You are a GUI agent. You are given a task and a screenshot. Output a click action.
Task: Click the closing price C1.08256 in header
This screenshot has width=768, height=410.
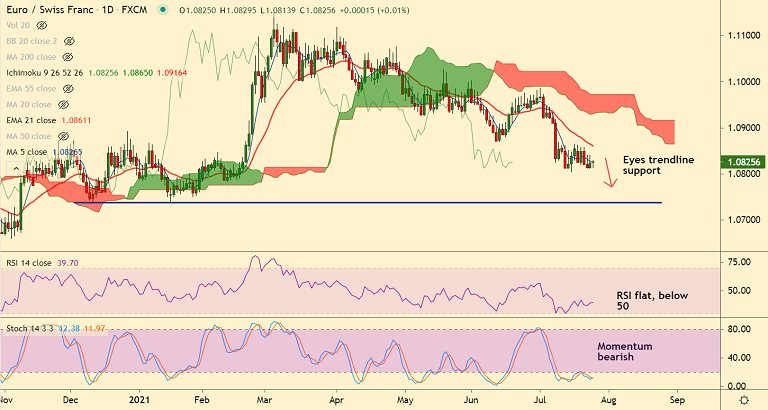(317, 10)
